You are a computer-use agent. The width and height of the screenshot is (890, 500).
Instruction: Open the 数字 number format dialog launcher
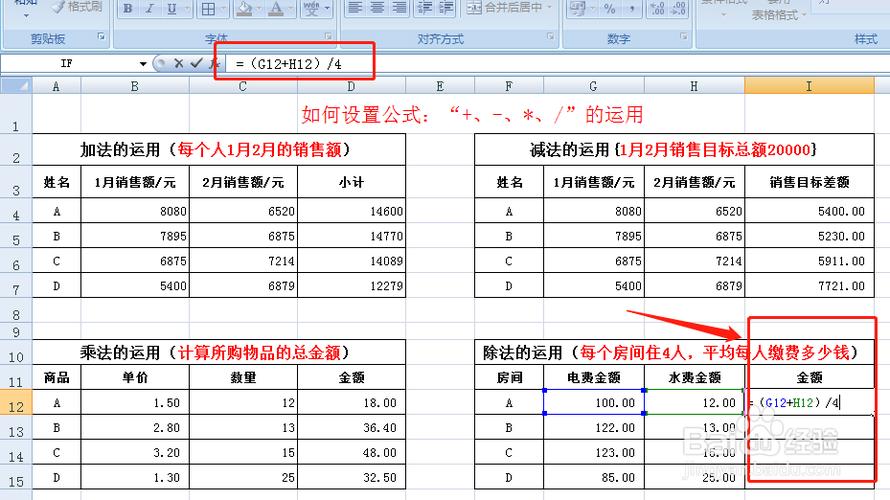click(x=683, y=36)
